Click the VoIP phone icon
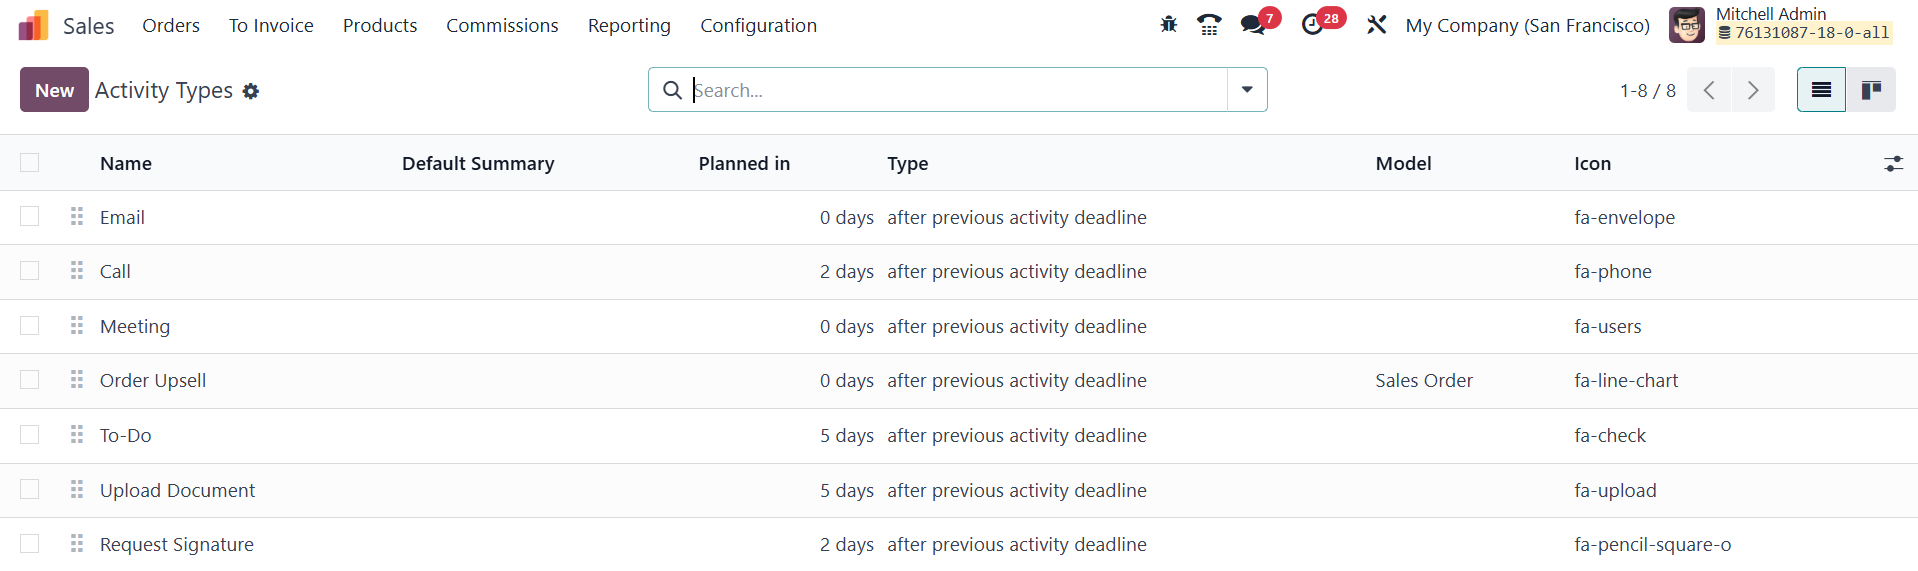Image resolution: width=1918 pixels, height=571 pixels. click(x=1209, y=25)
